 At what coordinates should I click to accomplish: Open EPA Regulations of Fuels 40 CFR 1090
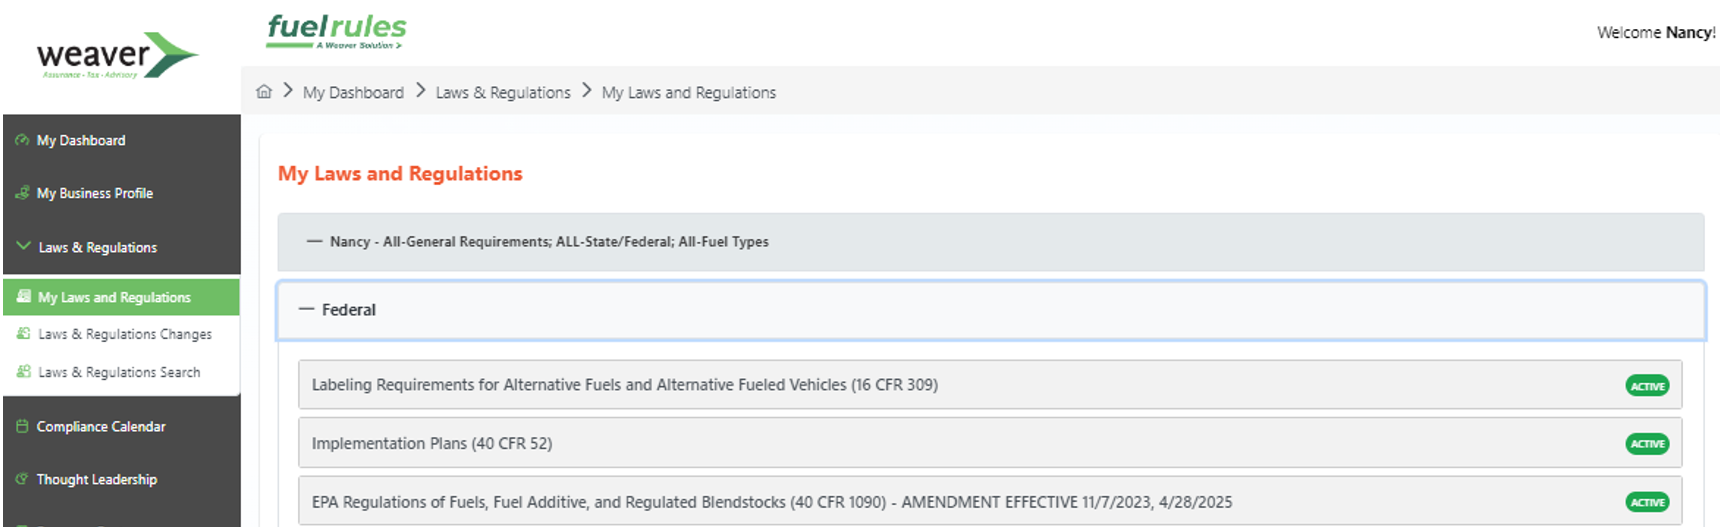click(x=770, y=502)
